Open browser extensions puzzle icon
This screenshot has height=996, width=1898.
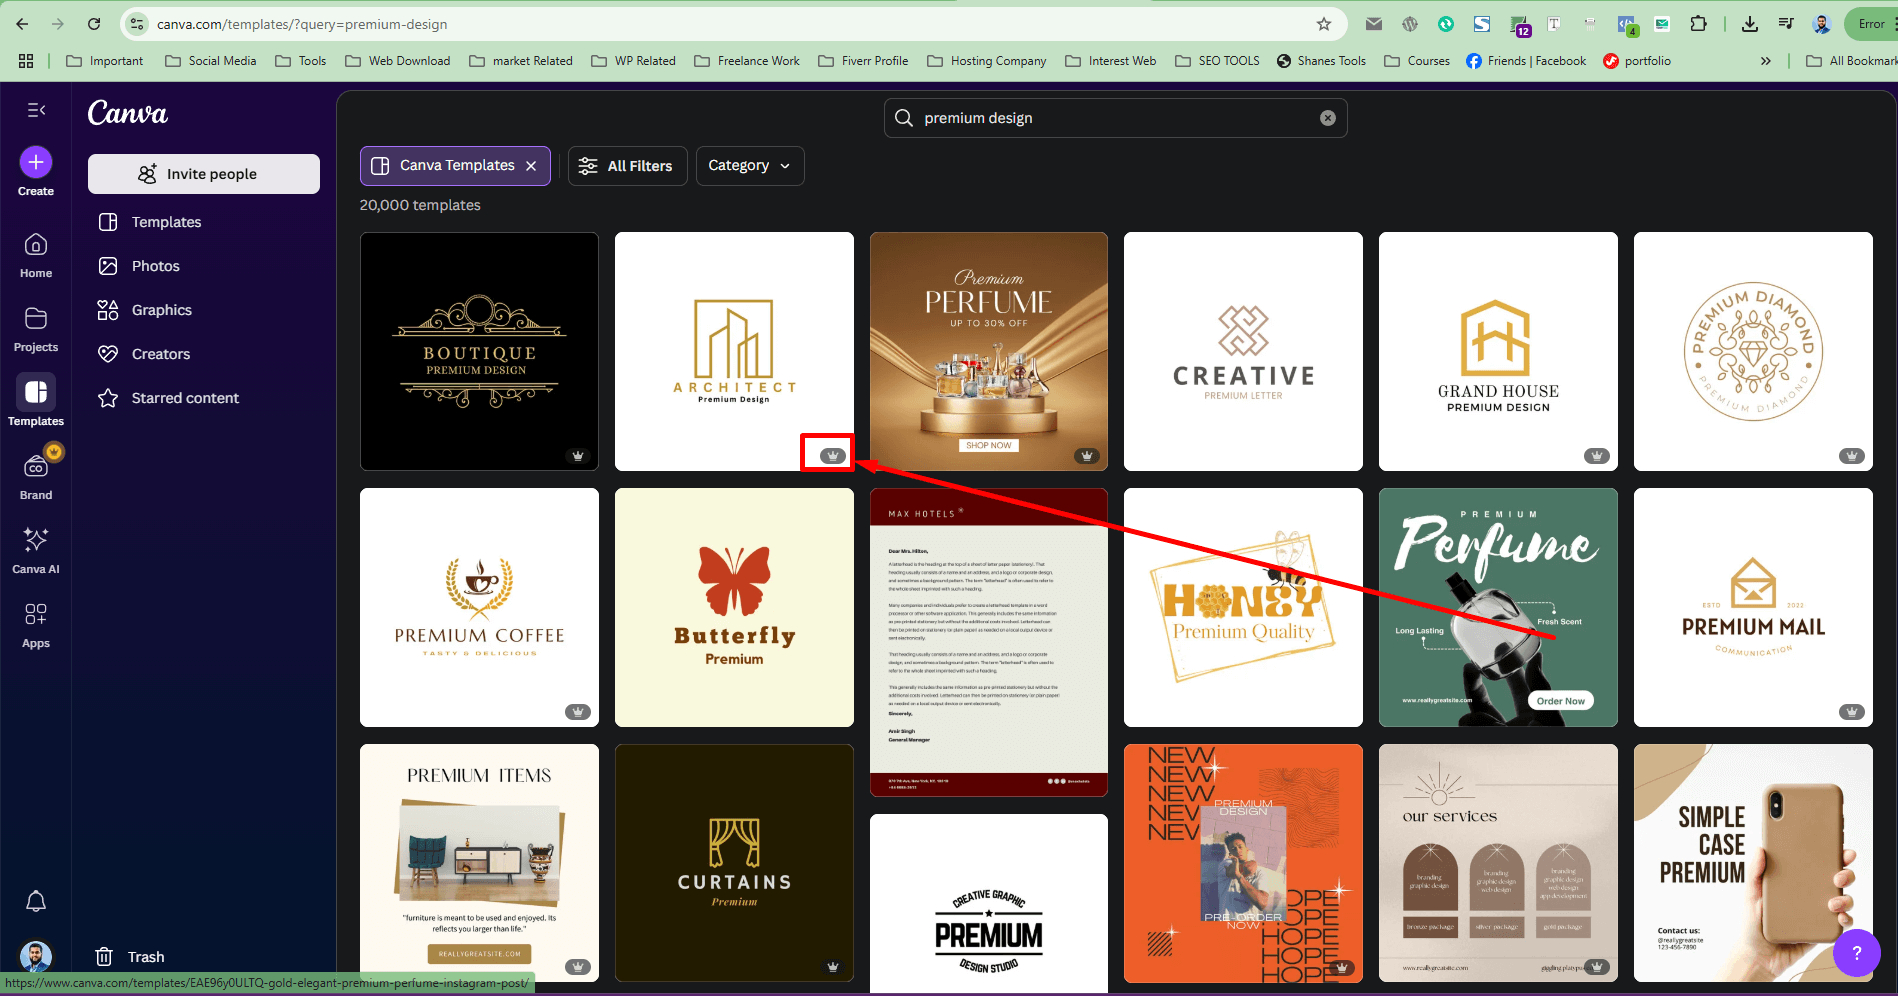pyautogui.click(x=1698, y=24)
